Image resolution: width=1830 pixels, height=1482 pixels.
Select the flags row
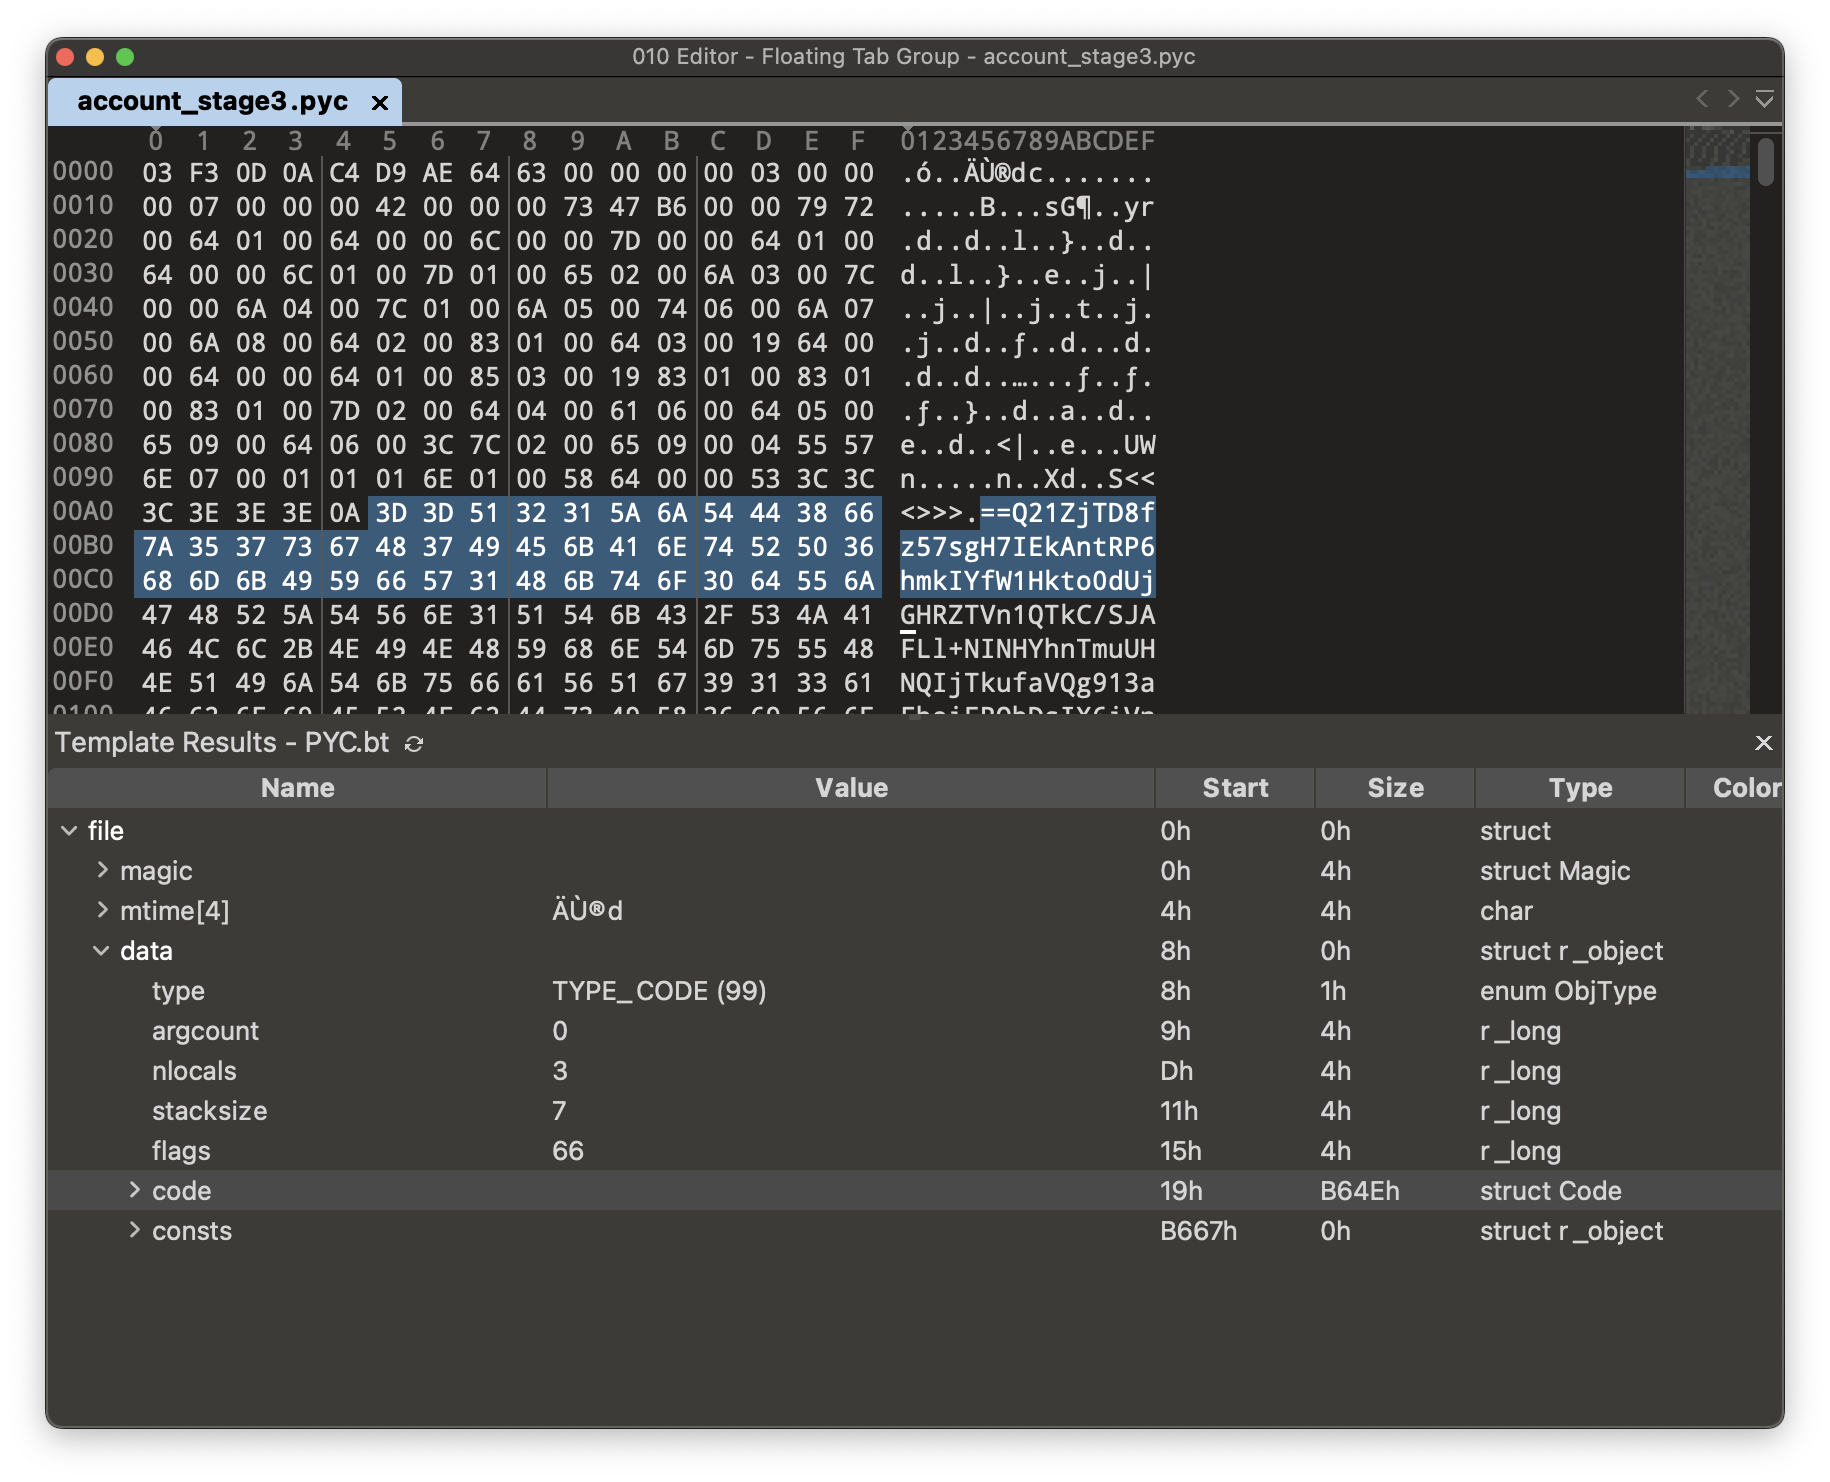(915, 1151)
